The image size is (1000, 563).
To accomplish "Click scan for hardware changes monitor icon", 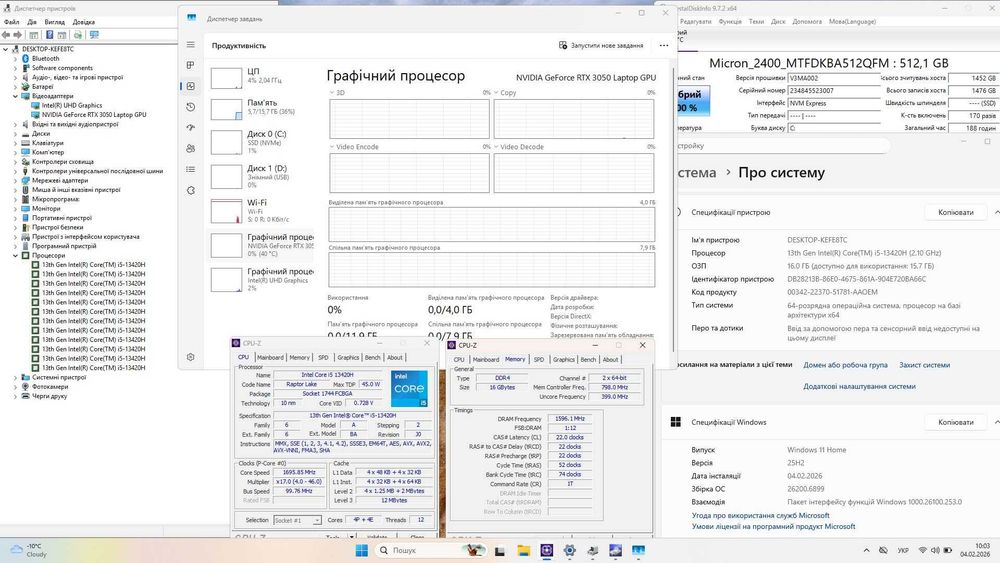I will (94, 35).
